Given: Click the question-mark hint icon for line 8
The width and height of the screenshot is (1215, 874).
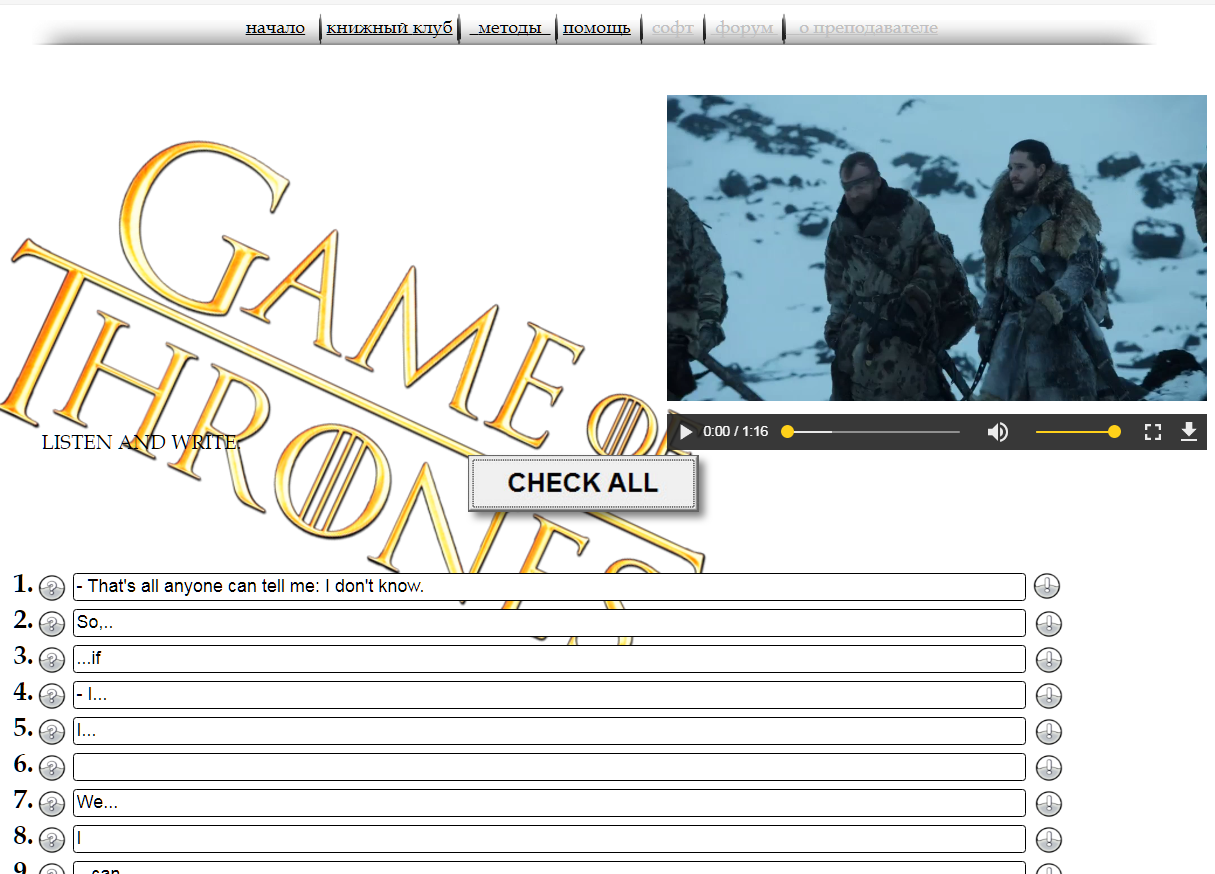Looking at the screenshot, I should point(52,840).
